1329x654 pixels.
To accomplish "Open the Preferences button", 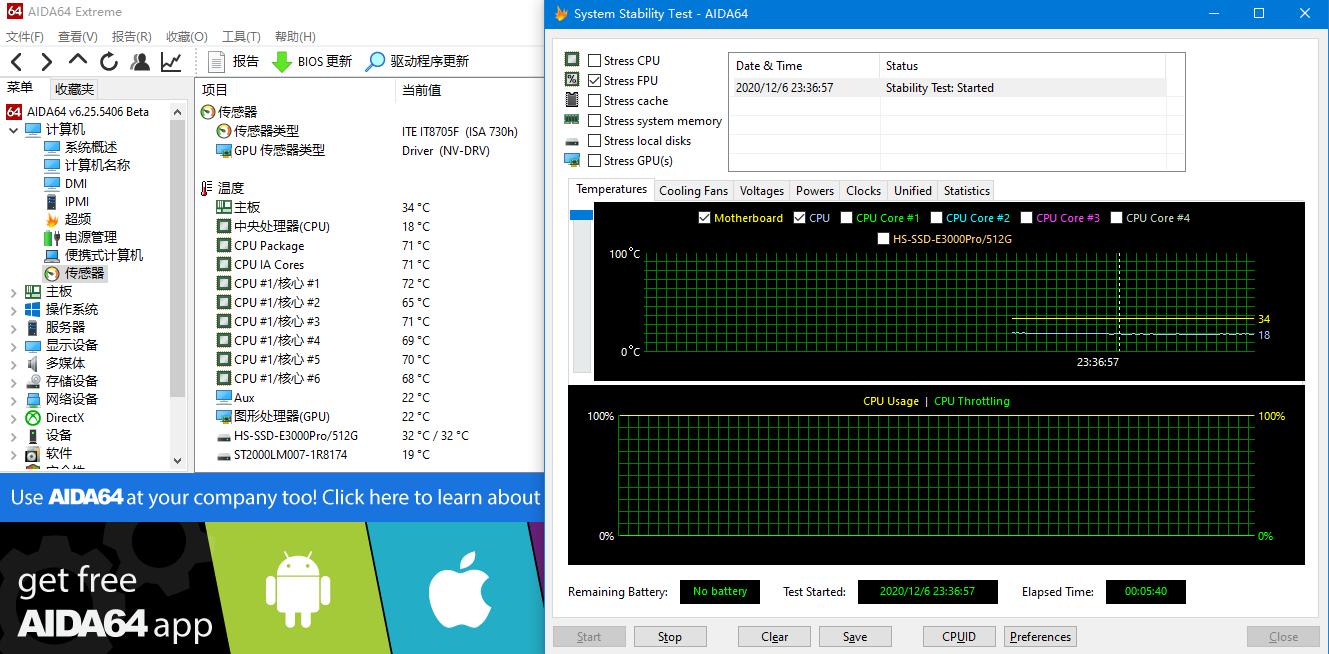I will click(1040, 636).
